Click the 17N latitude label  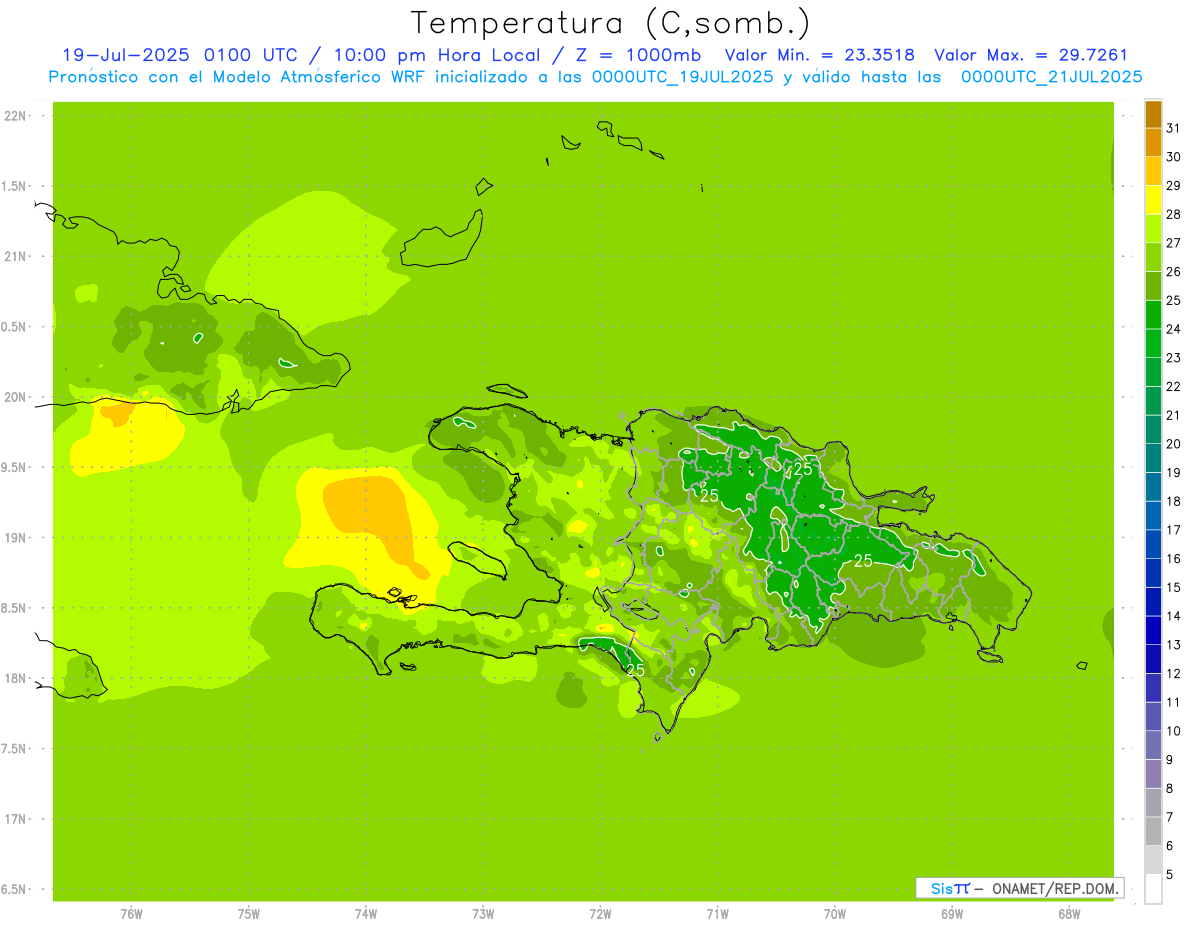16,820
